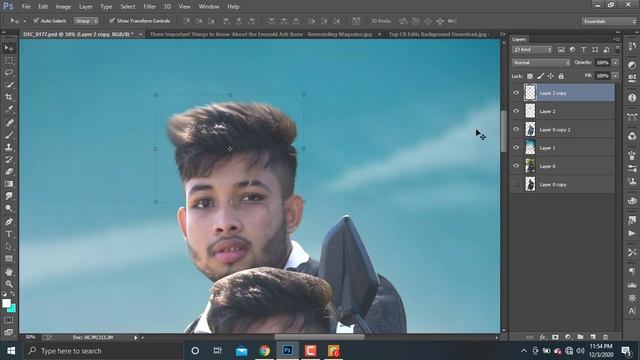Select the Brush tool

click(9, 135)
